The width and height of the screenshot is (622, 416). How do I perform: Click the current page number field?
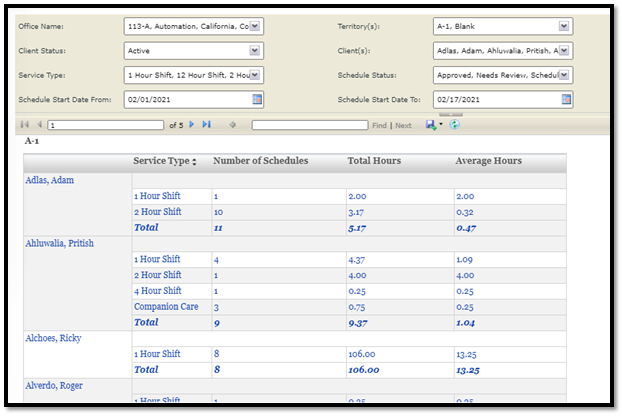click(105, 125)
